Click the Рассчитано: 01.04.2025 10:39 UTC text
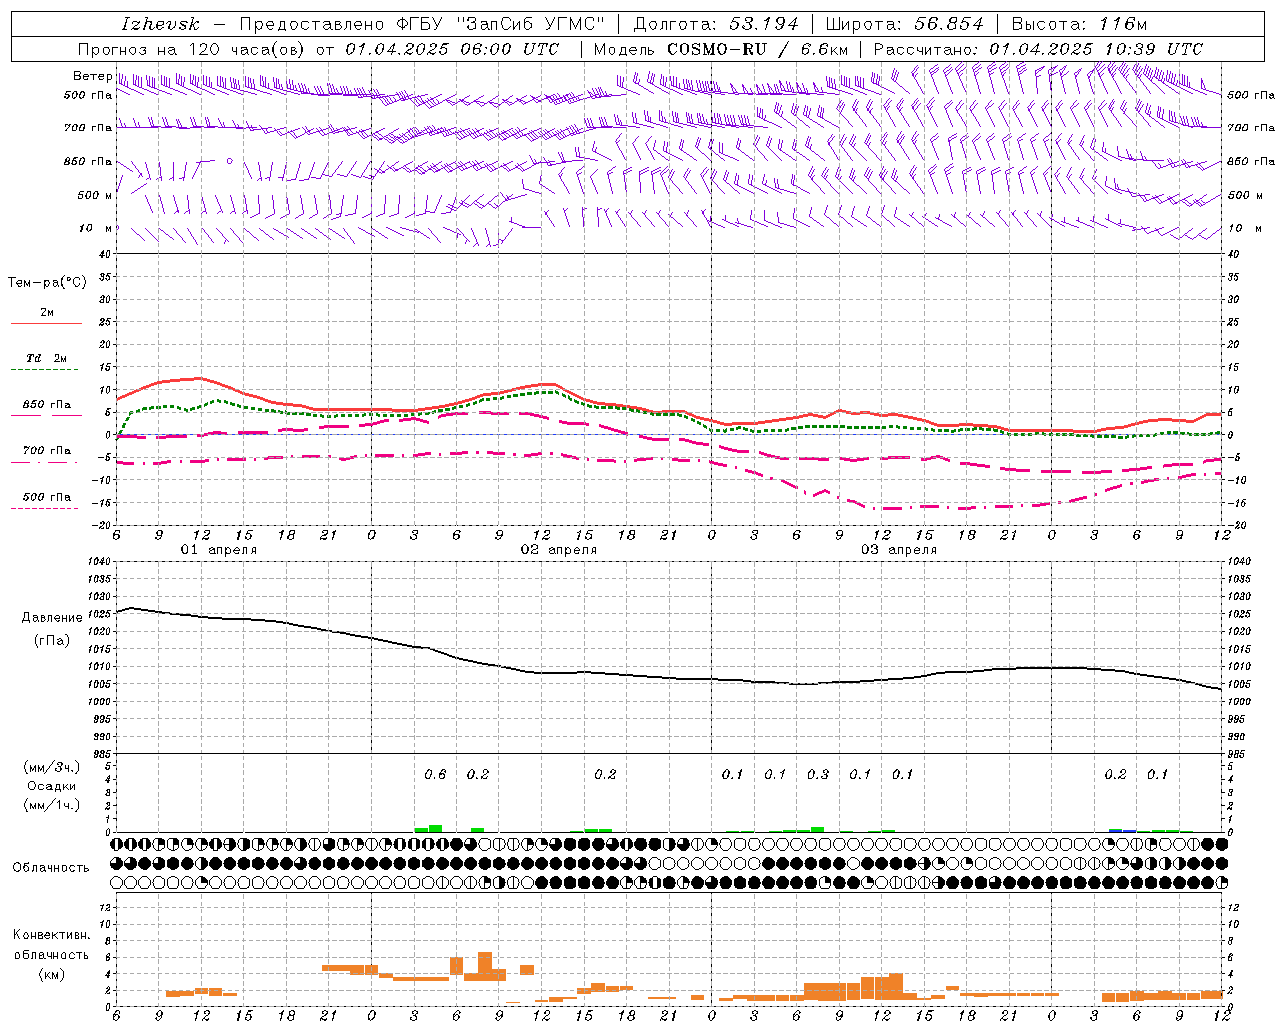Image resolution: width=1280 pixels, height=1024 pixels. tap(1038, 48)
